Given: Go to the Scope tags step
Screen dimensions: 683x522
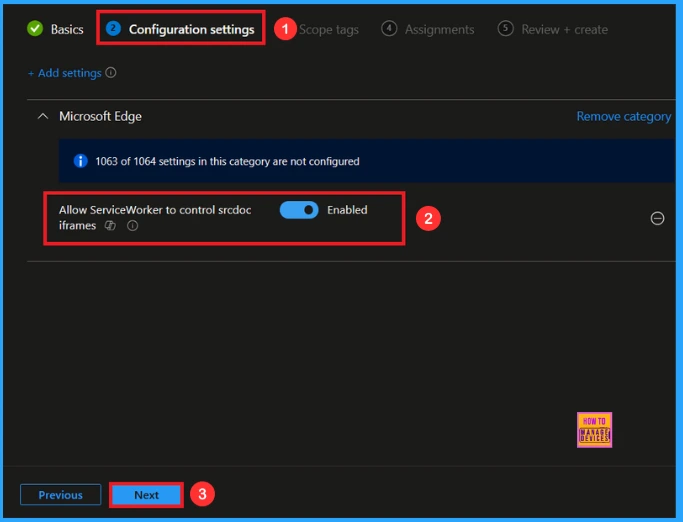Looking at the screenshot, I should click(329, 30).
